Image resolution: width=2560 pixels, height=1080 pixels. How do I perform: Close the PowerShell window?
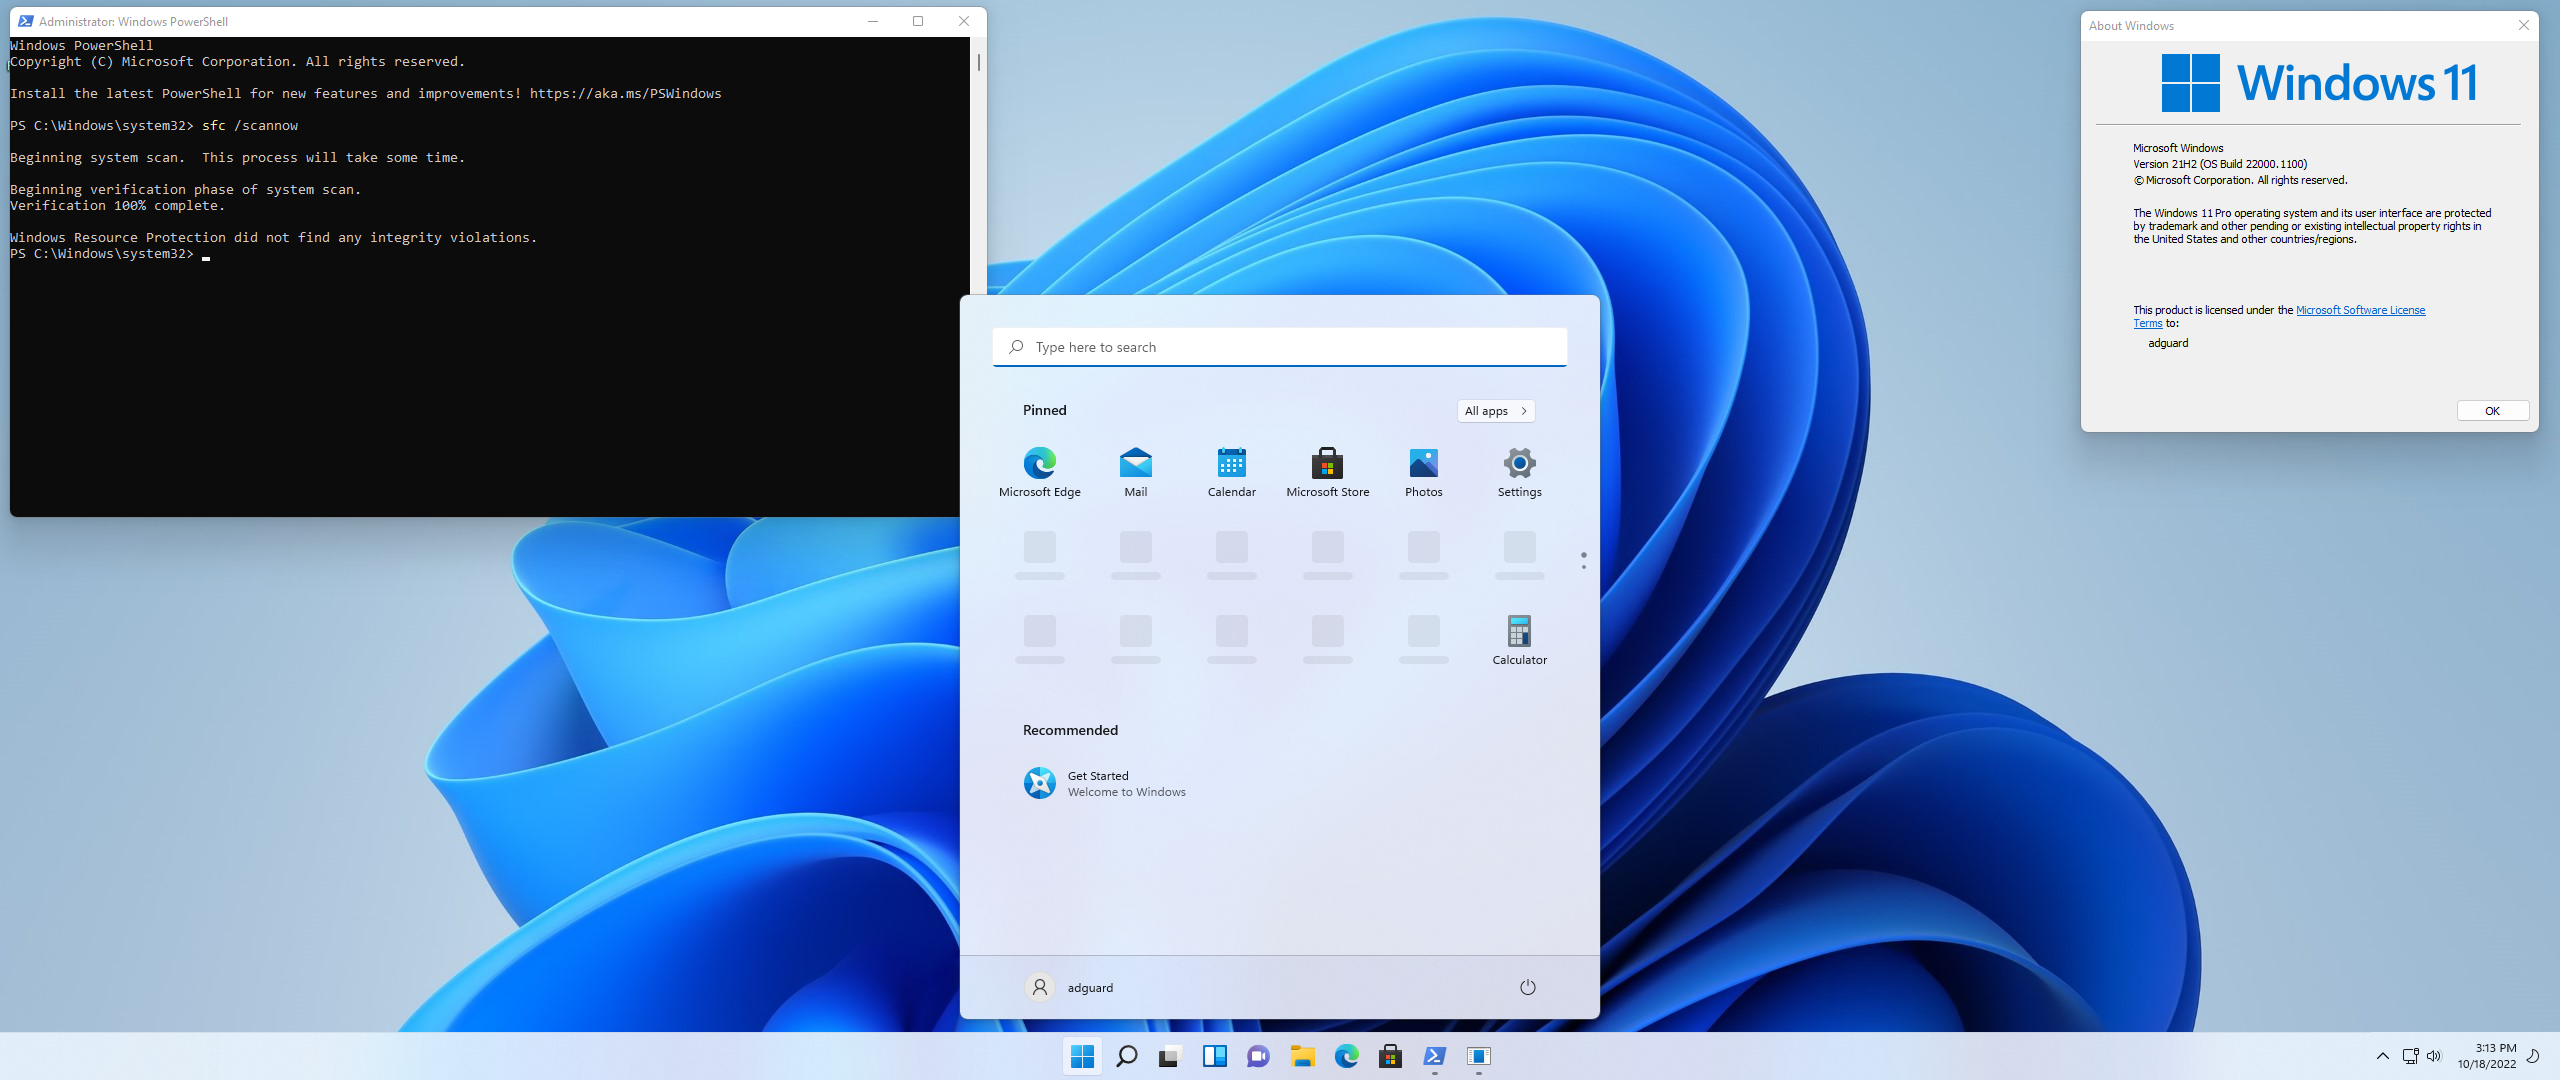(963, 21)
